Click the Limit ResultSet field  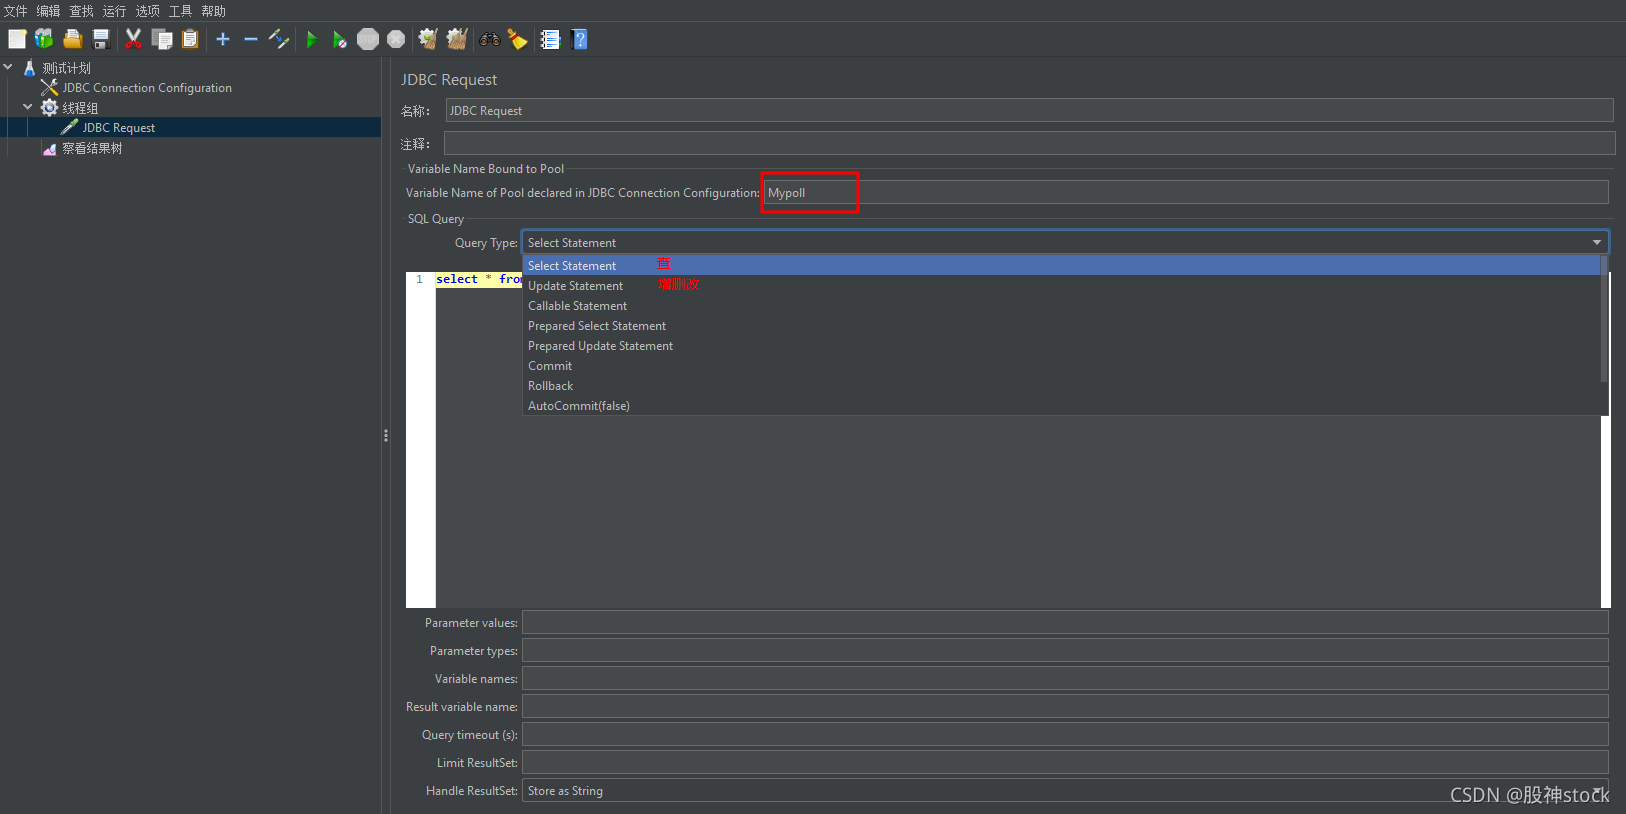(x=1065, y=762)
